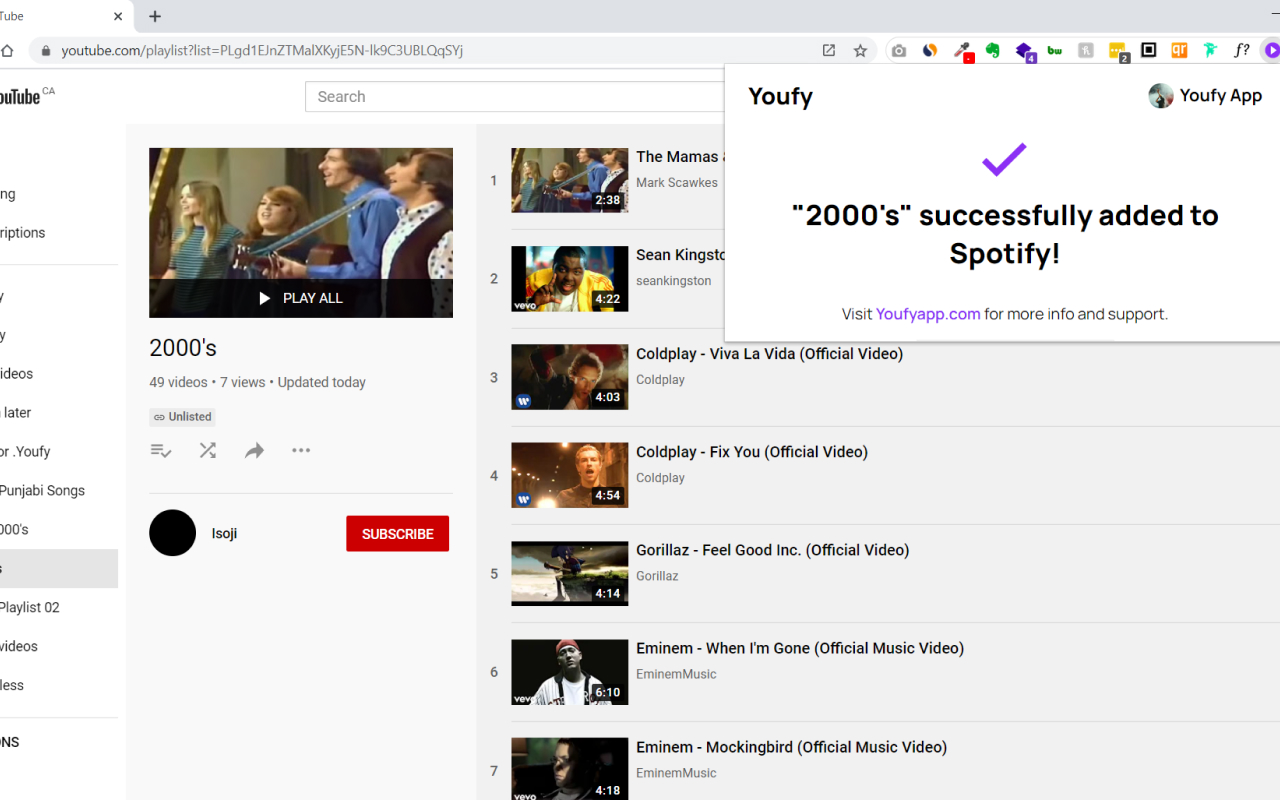Close the YouTube browser tab
1280x800 pixels.
pos(118,16)
